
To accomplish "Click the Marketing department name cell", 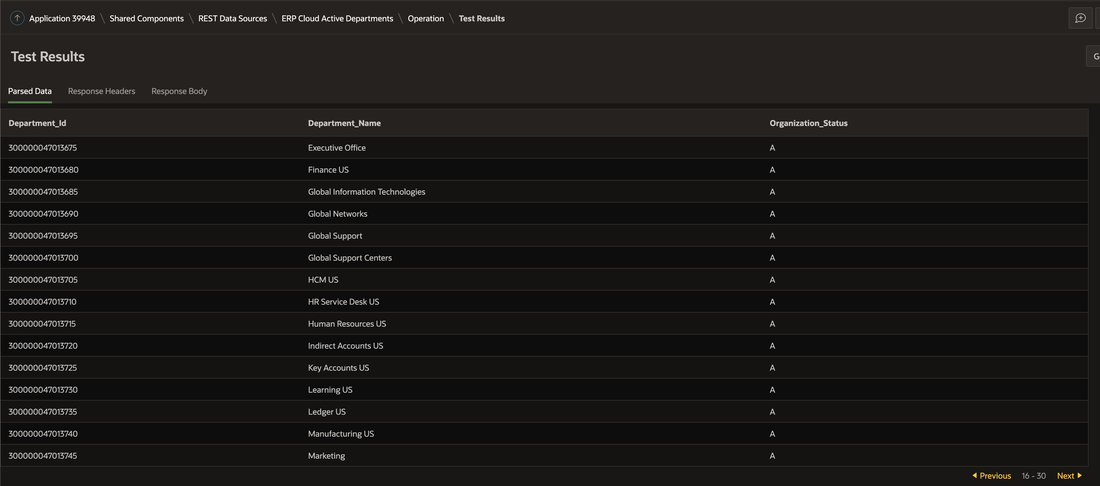I will click(x=326, y=456).
